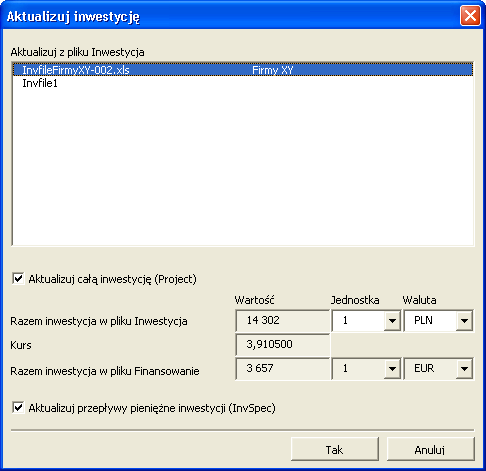Image resolution: width=486 pixels, height=471 pixels.
Task: Close the Aktualizuj inwestycję dialog
Action: tap(470, 16)
